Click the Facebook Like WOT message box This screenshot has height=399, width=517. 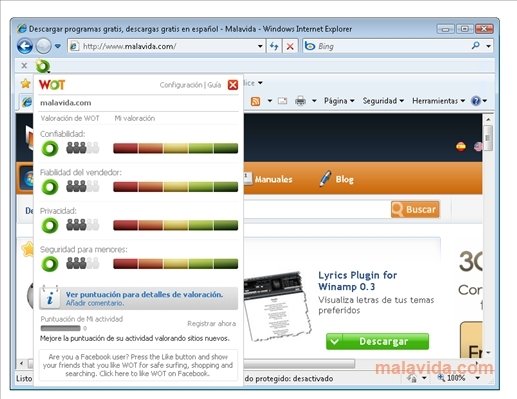tap(138, 365)
